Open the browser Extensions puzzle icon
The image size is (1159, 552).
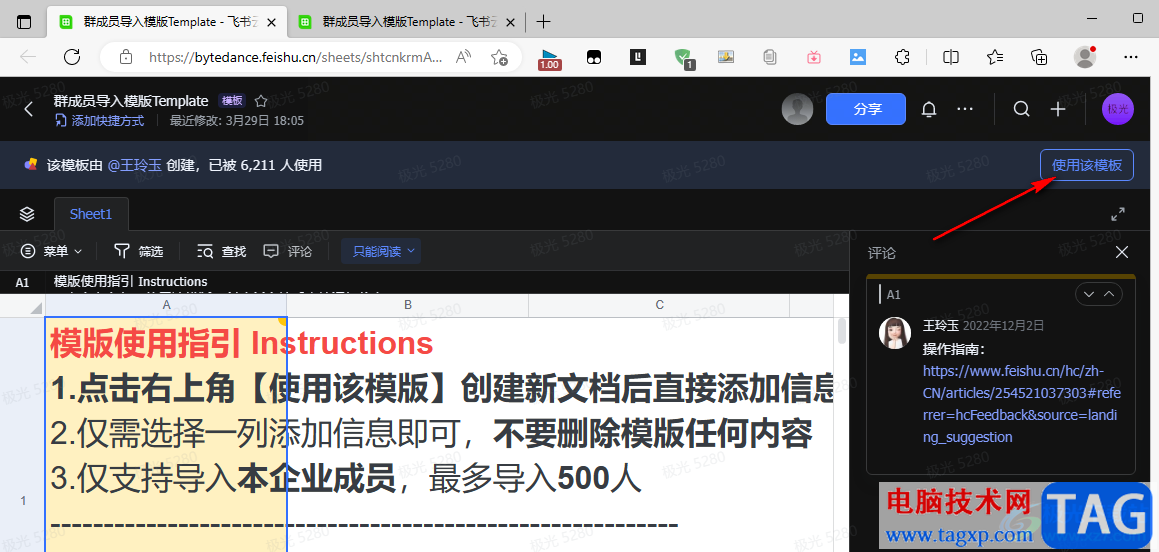pos(901,57)
